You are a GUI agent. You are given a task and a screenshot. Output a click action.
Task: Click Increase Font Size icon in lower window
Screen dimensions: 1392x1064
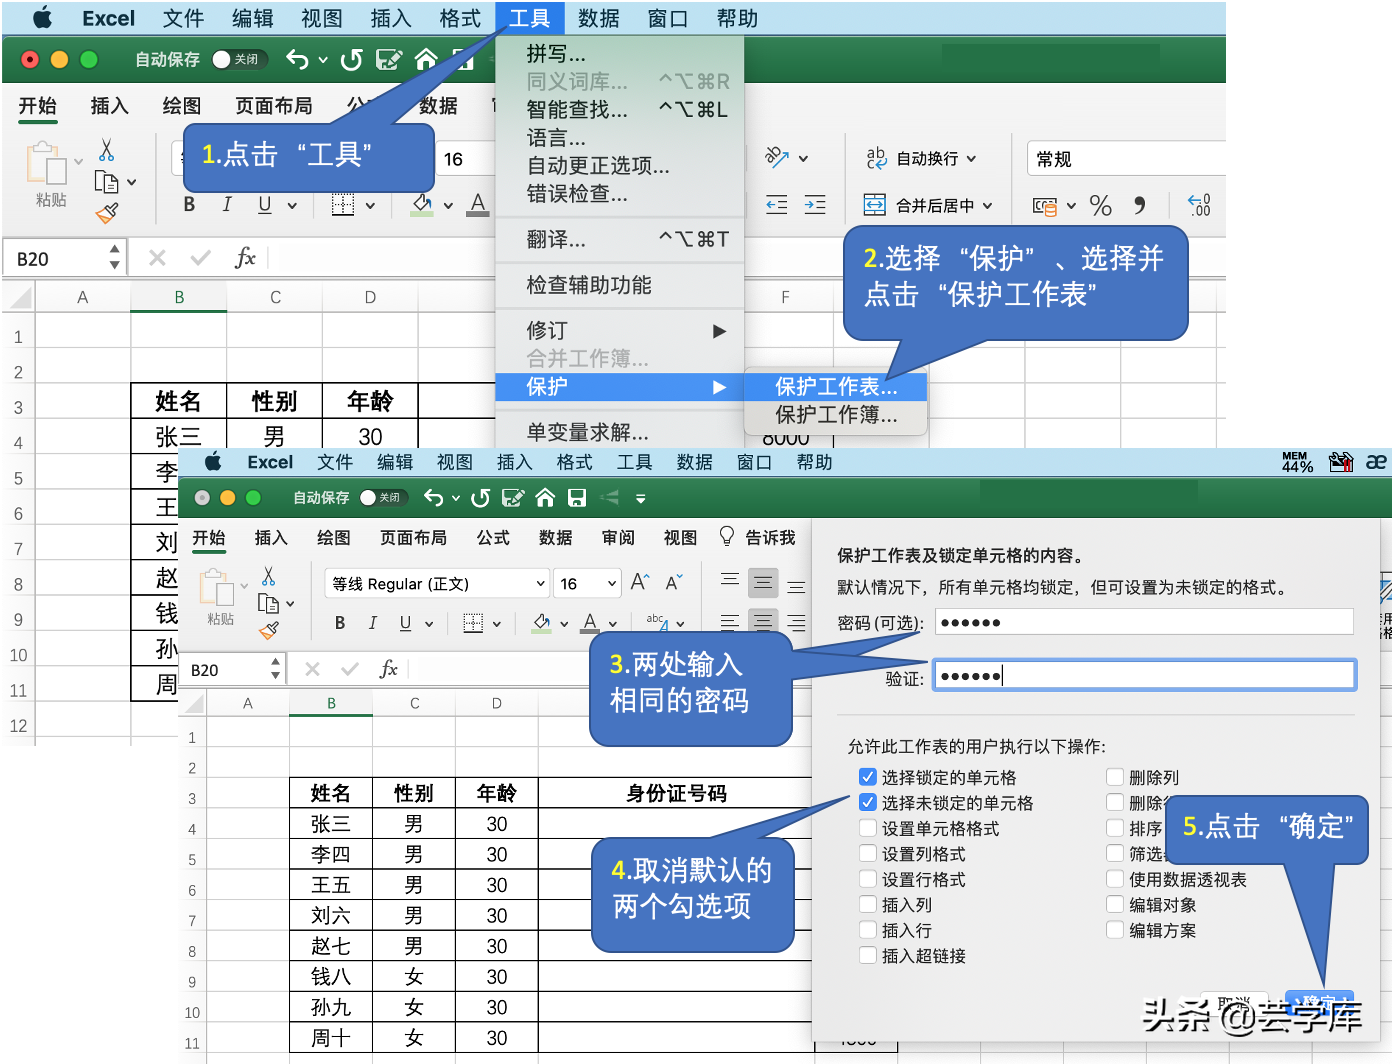tap(640, 582)
